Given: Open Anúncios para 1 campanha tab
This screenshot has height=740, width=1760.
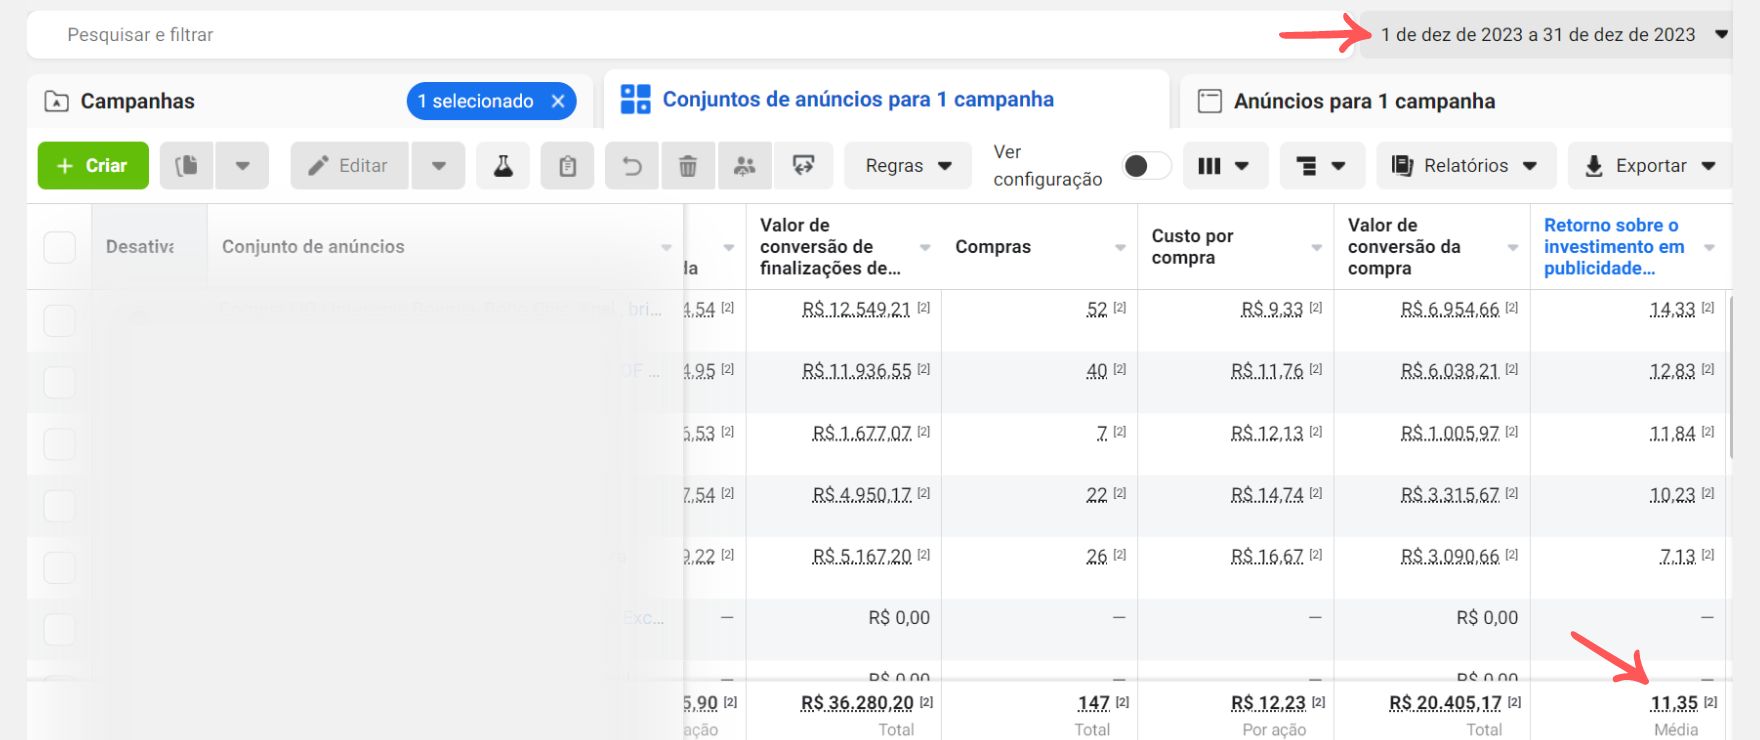Looking at the screenshot, I should [1363, 101].
